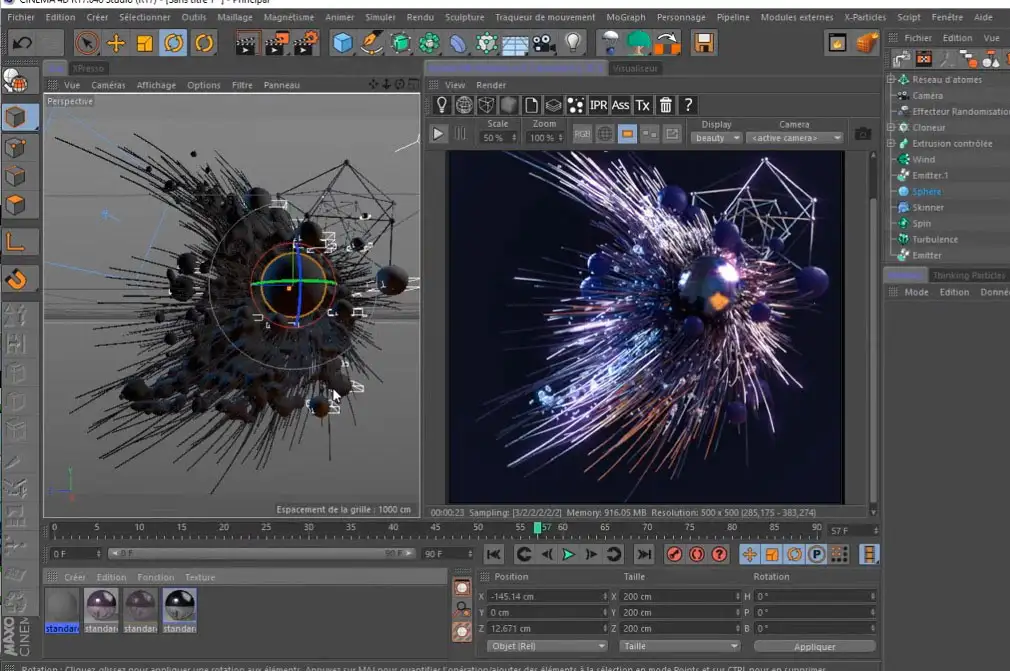This screenshot has width=1010, height=671.
Task: Select the fourth standard material with dark sphere
Action: coord(180,611)
